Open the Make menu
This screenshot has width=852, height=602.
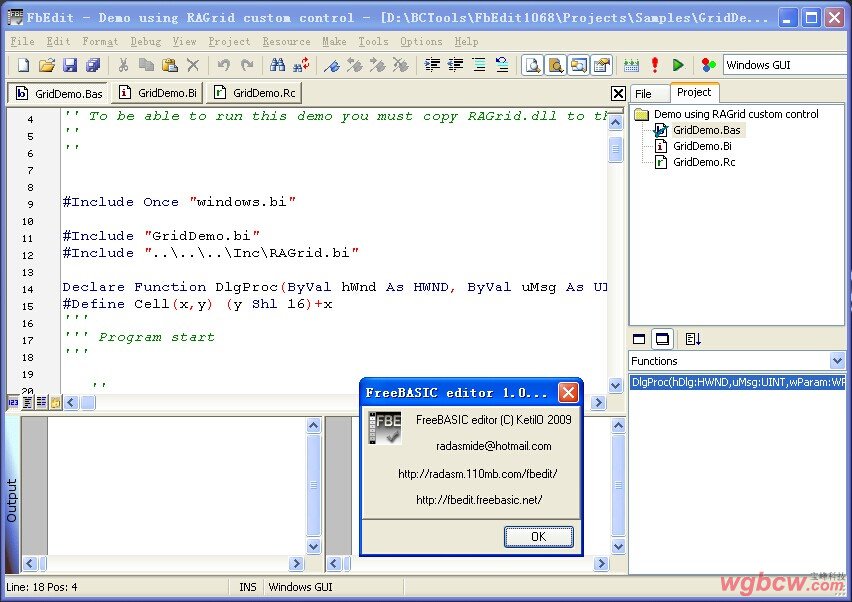pyautogui.click(x=334, y=41)
